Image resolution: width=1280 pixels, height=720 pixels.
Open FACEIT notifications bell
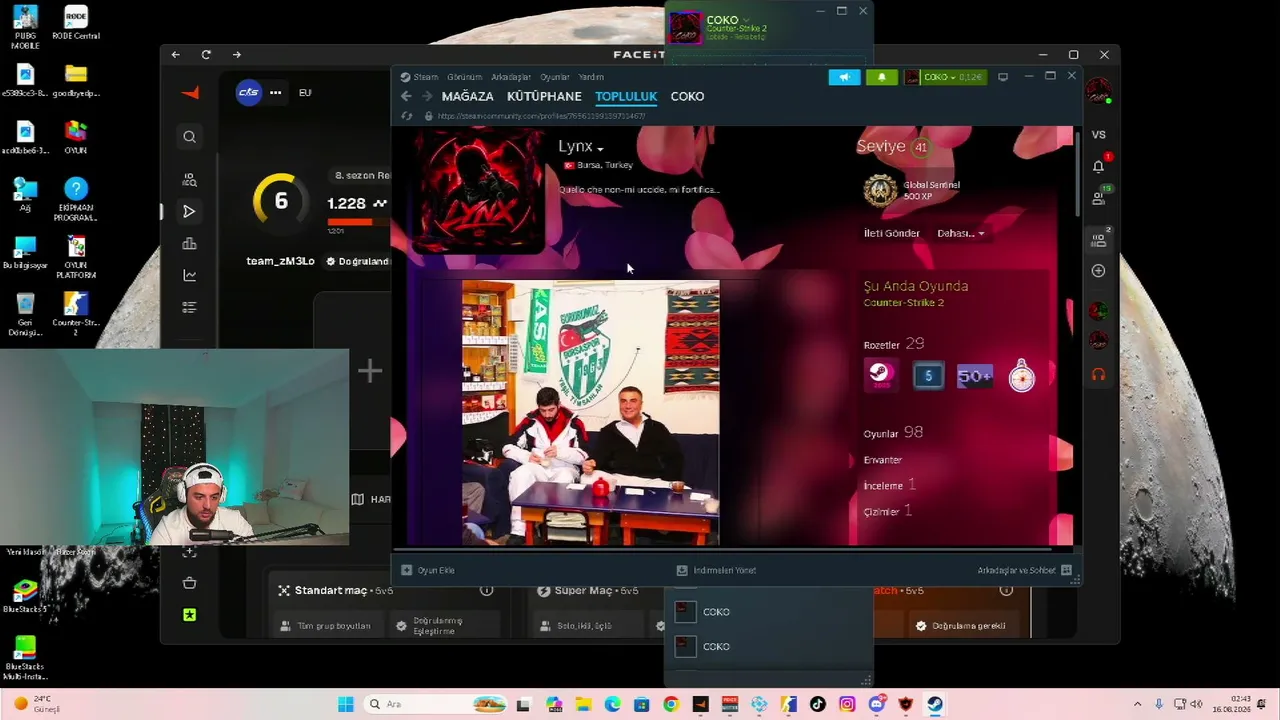1099,166
